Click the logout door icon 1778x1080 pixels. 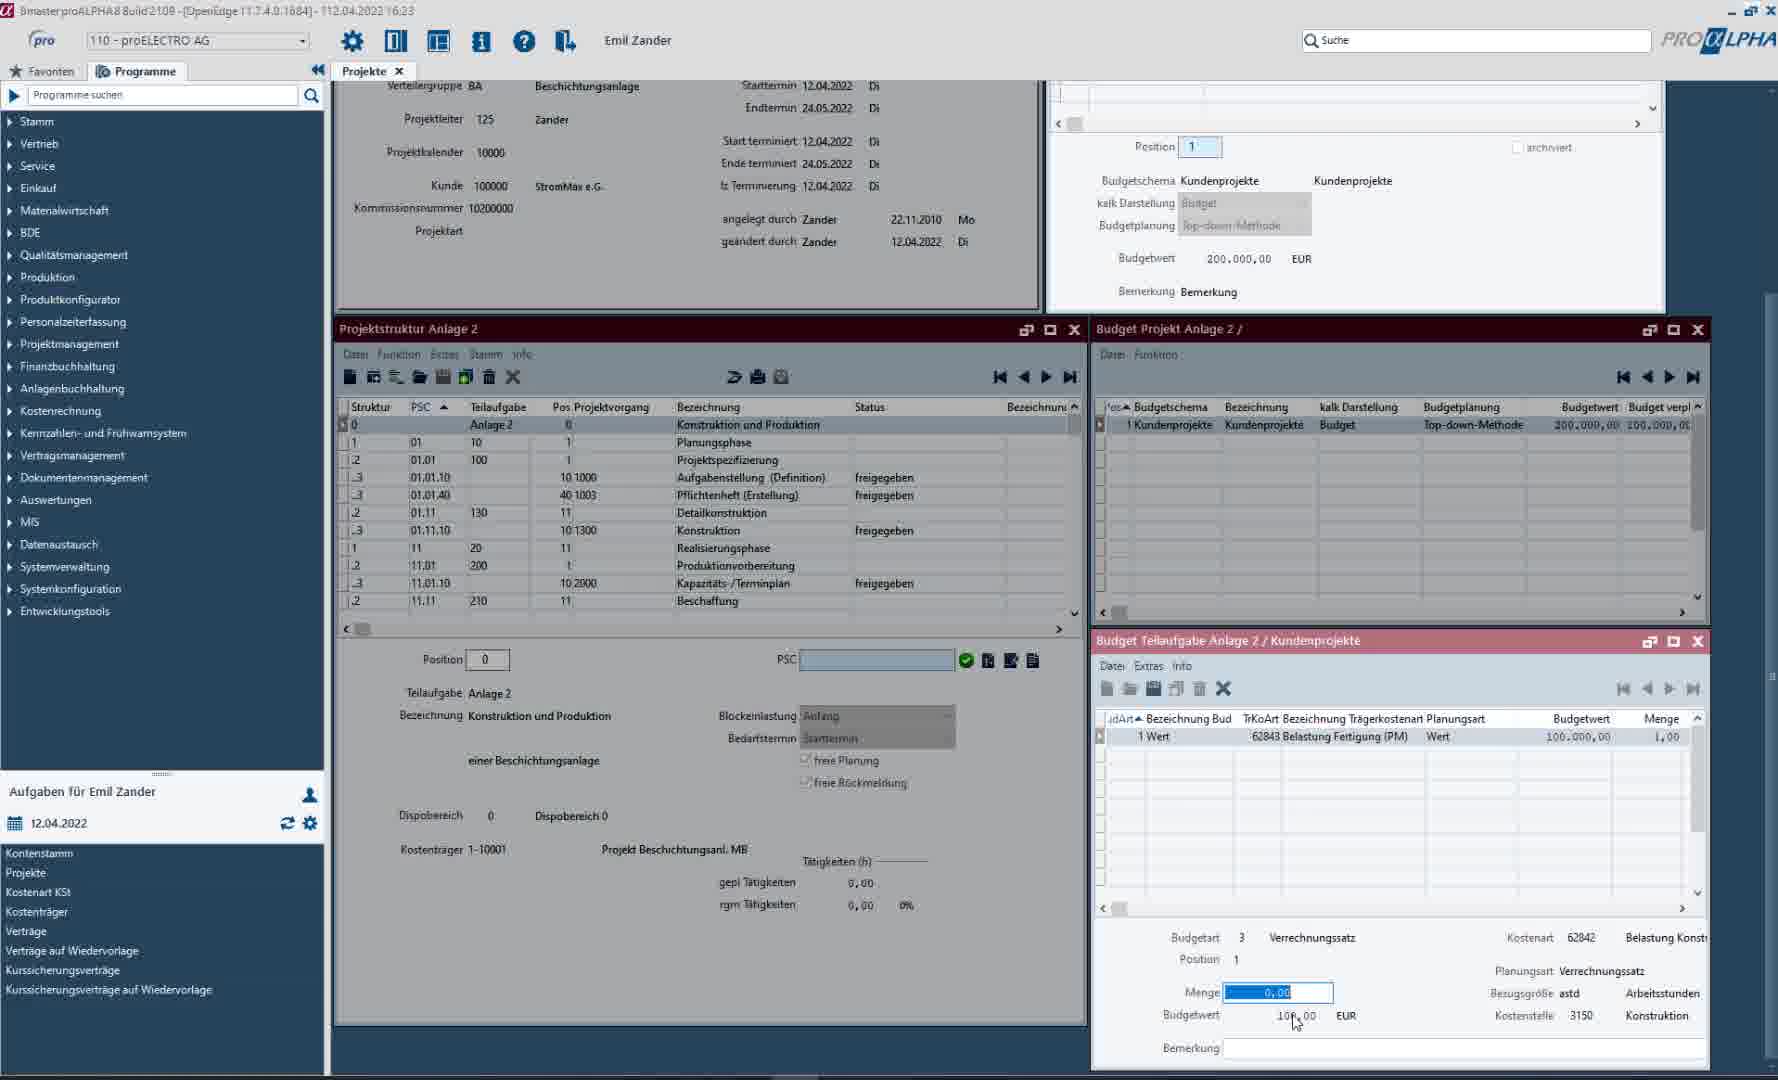point(565,41)
